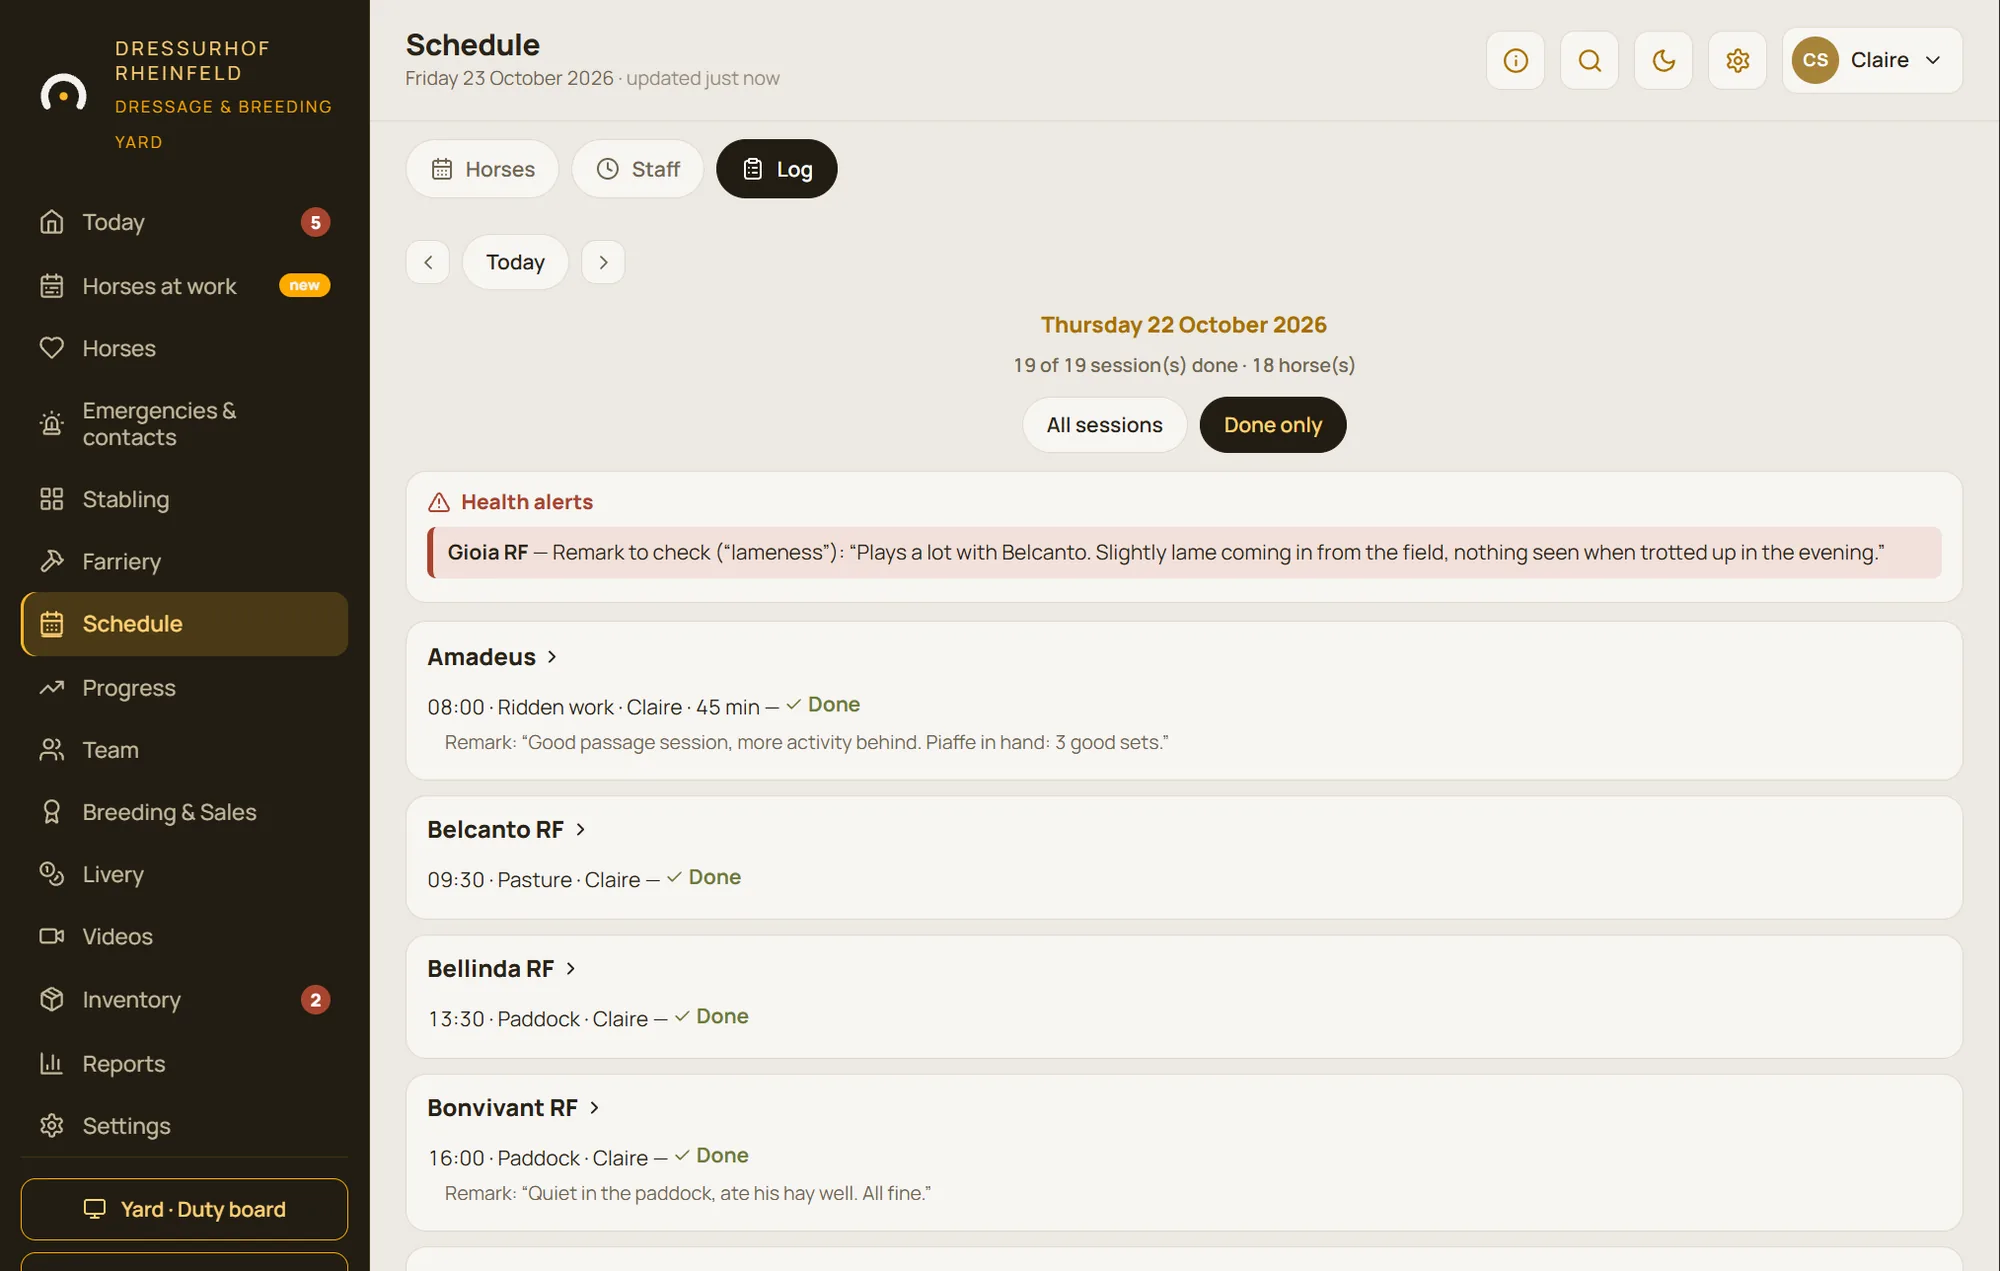Switch to the Staff tab
The image size is (2000, 1271).
[637, 169]
